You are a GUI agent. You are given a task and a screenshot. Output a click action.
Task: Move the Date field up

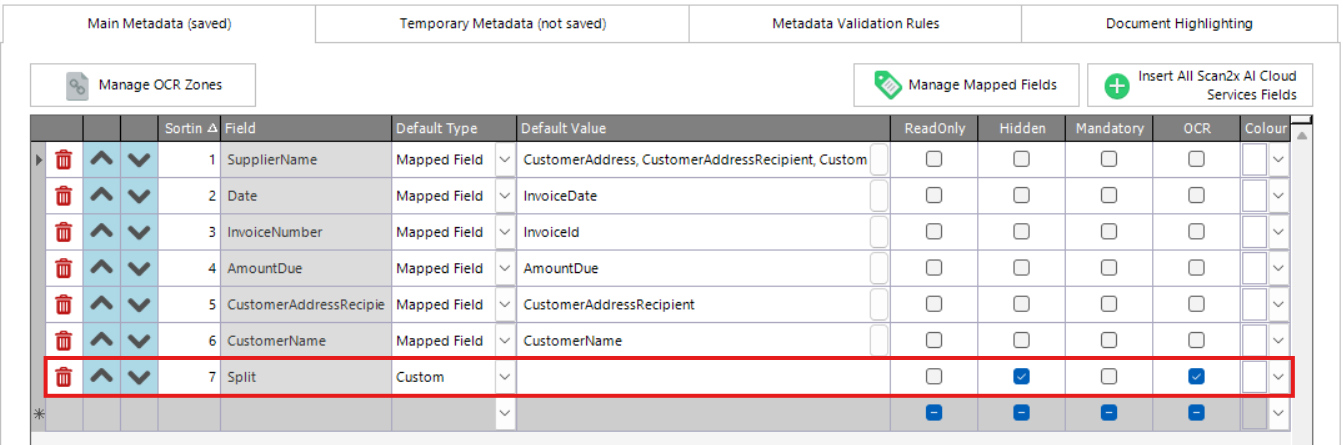101,196
